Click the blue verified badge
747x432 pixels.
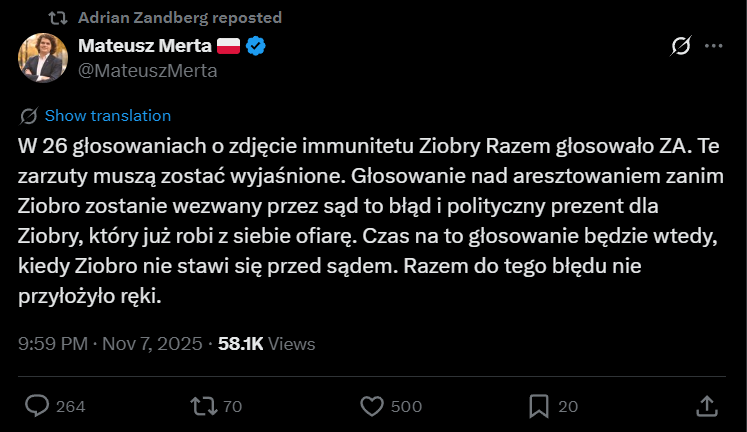pos(257,46)
